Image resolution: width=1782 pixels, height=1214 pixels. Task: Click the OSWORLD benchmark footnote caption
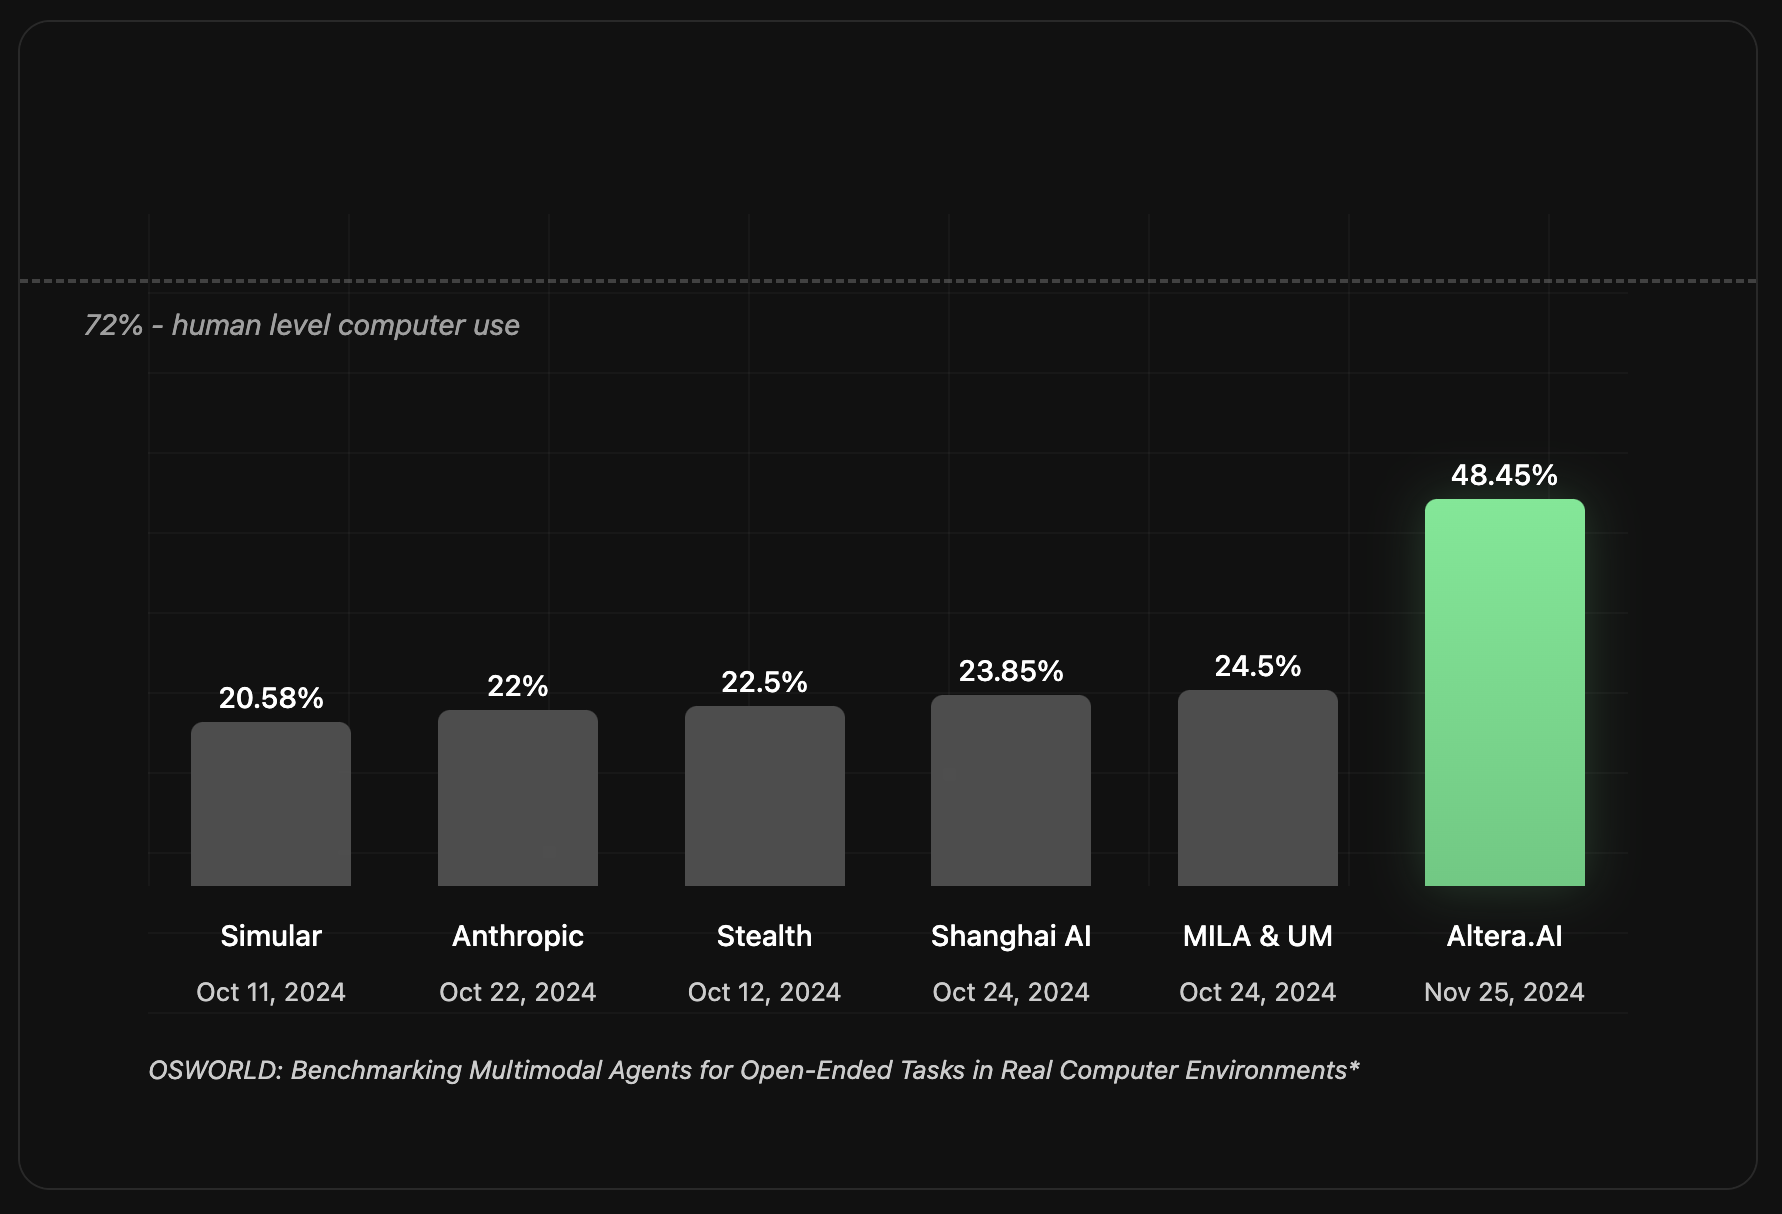pyautogui.click(x=754, y=1070)
